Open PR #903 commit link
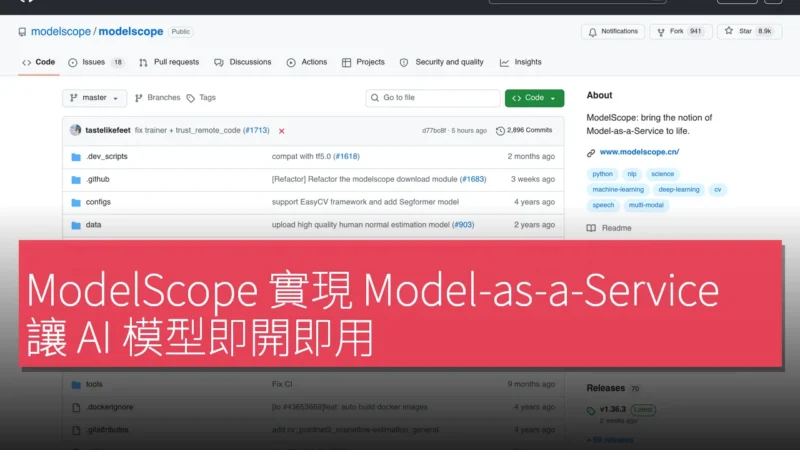Screen dimensions: 800x450 (463, 225)
